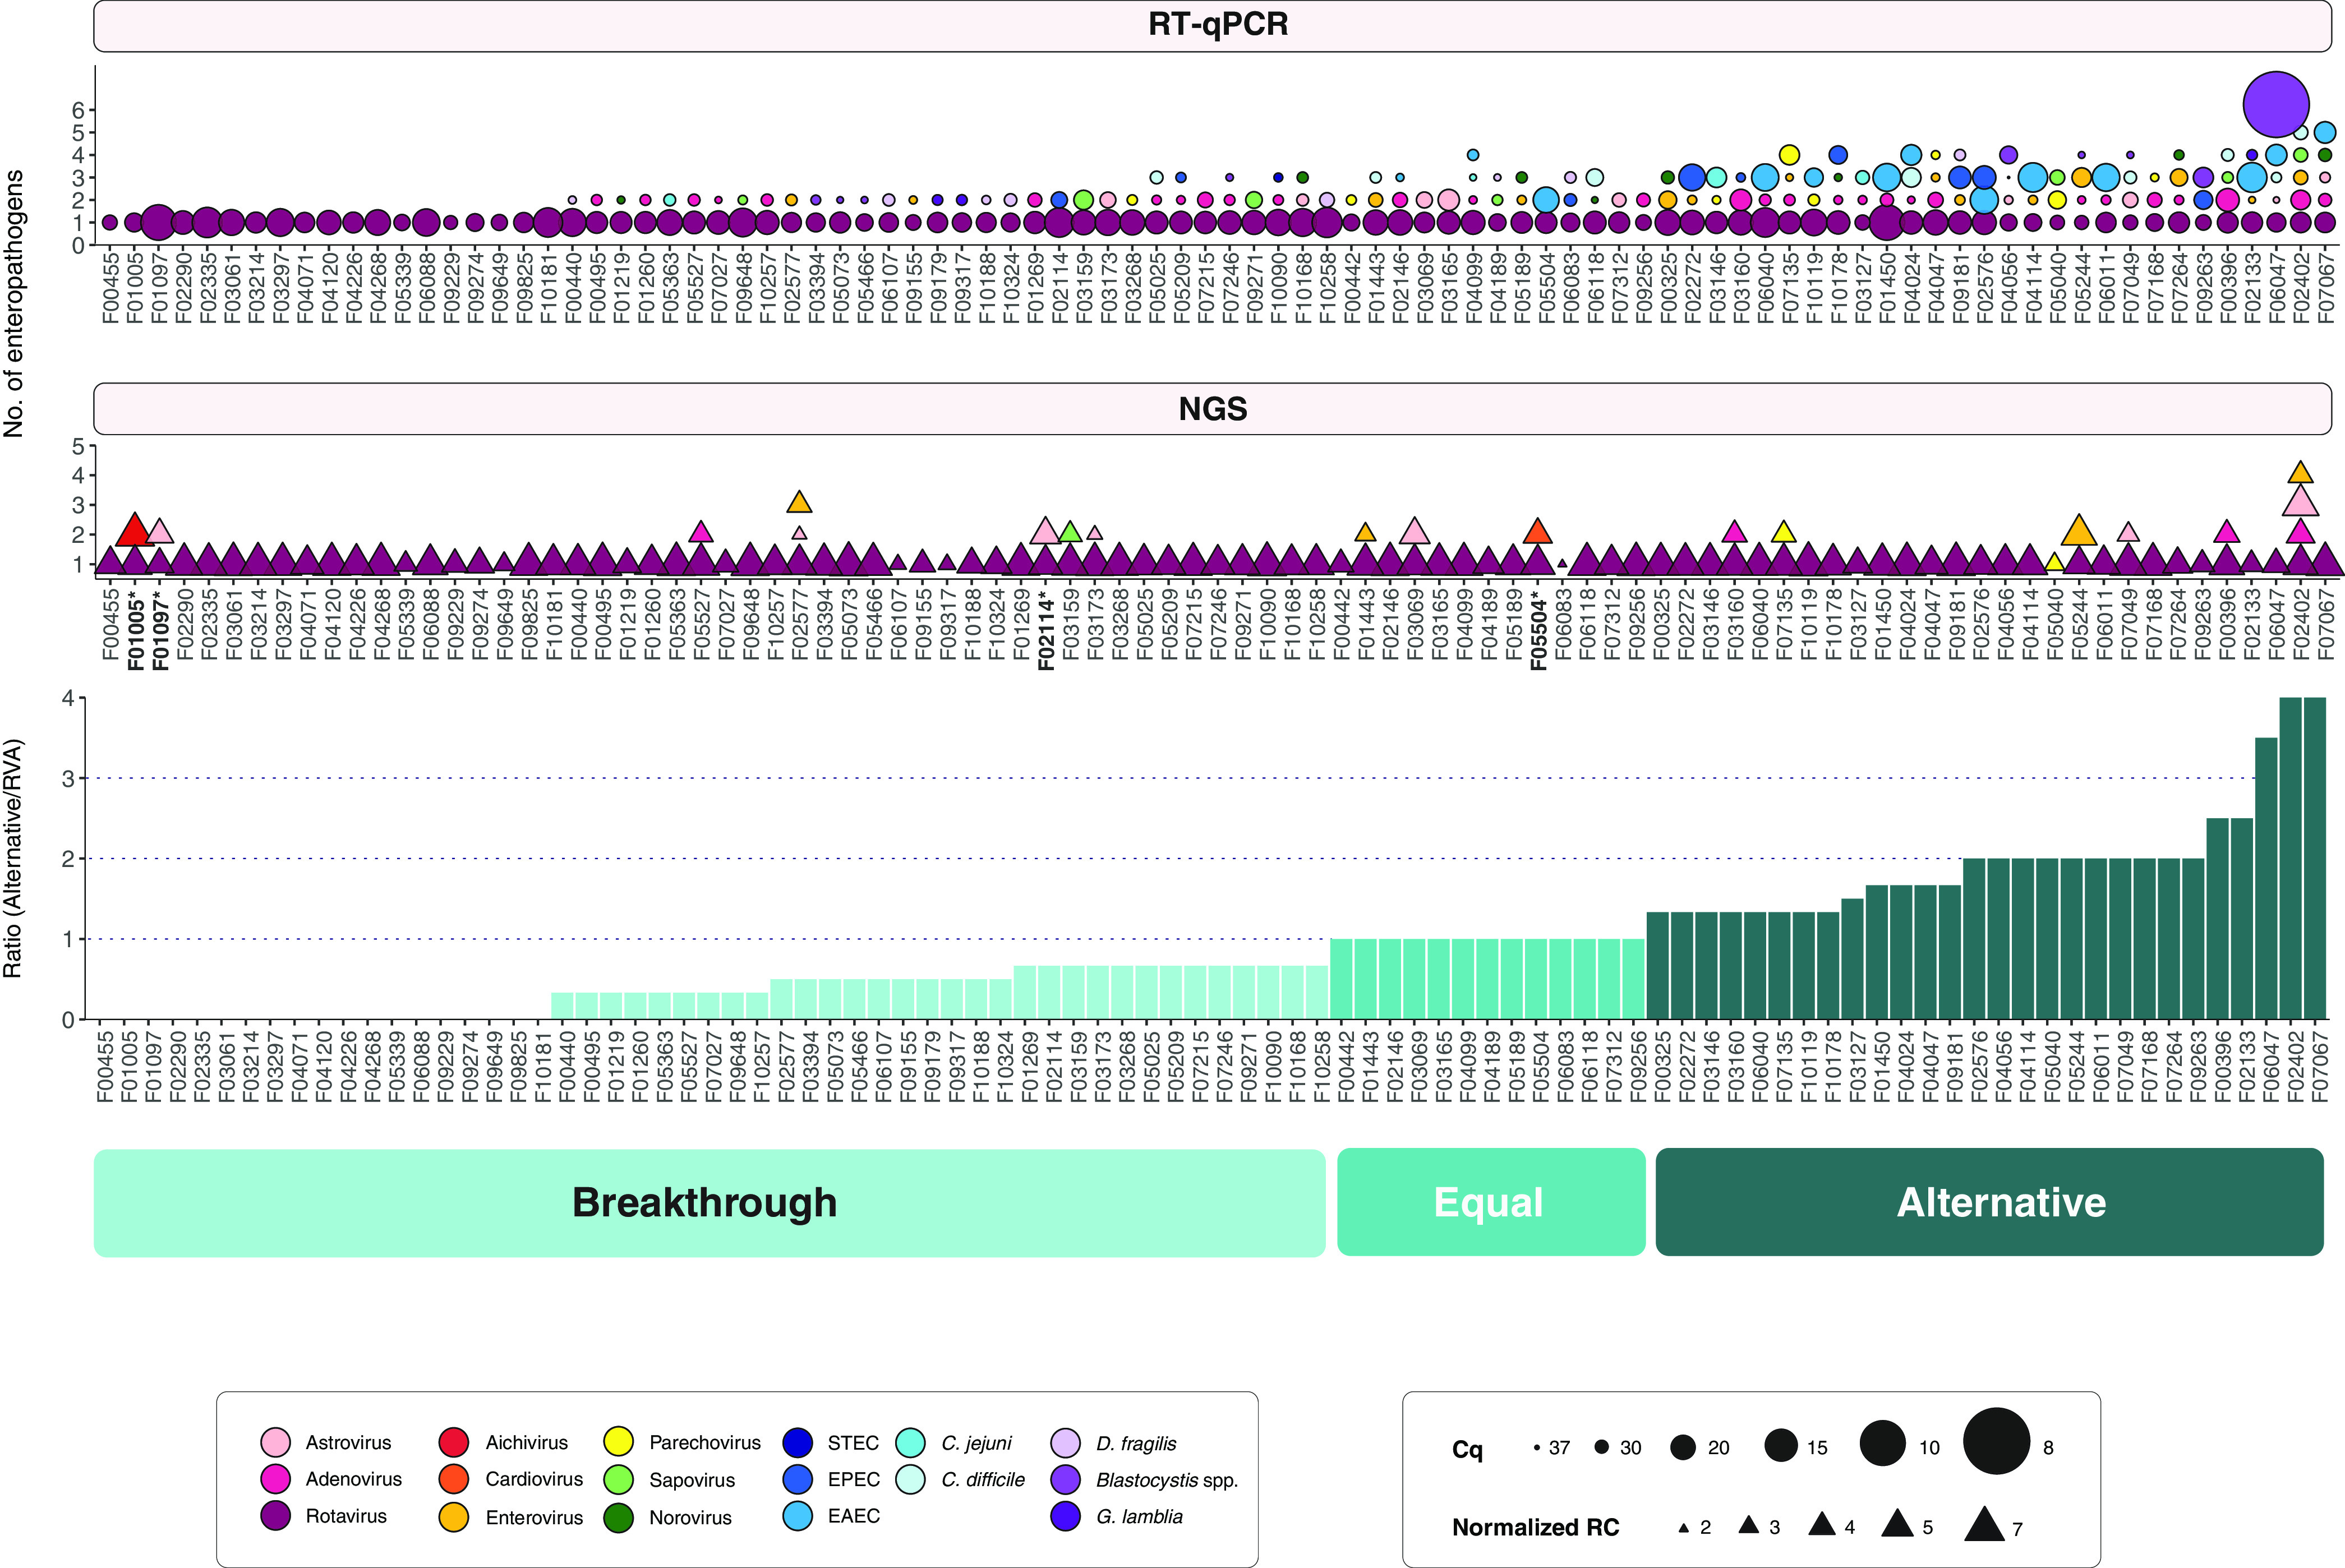Select the Sapovirus legend marker
Screen dimensions: 2345x1568
click(x=619, y=1479)
